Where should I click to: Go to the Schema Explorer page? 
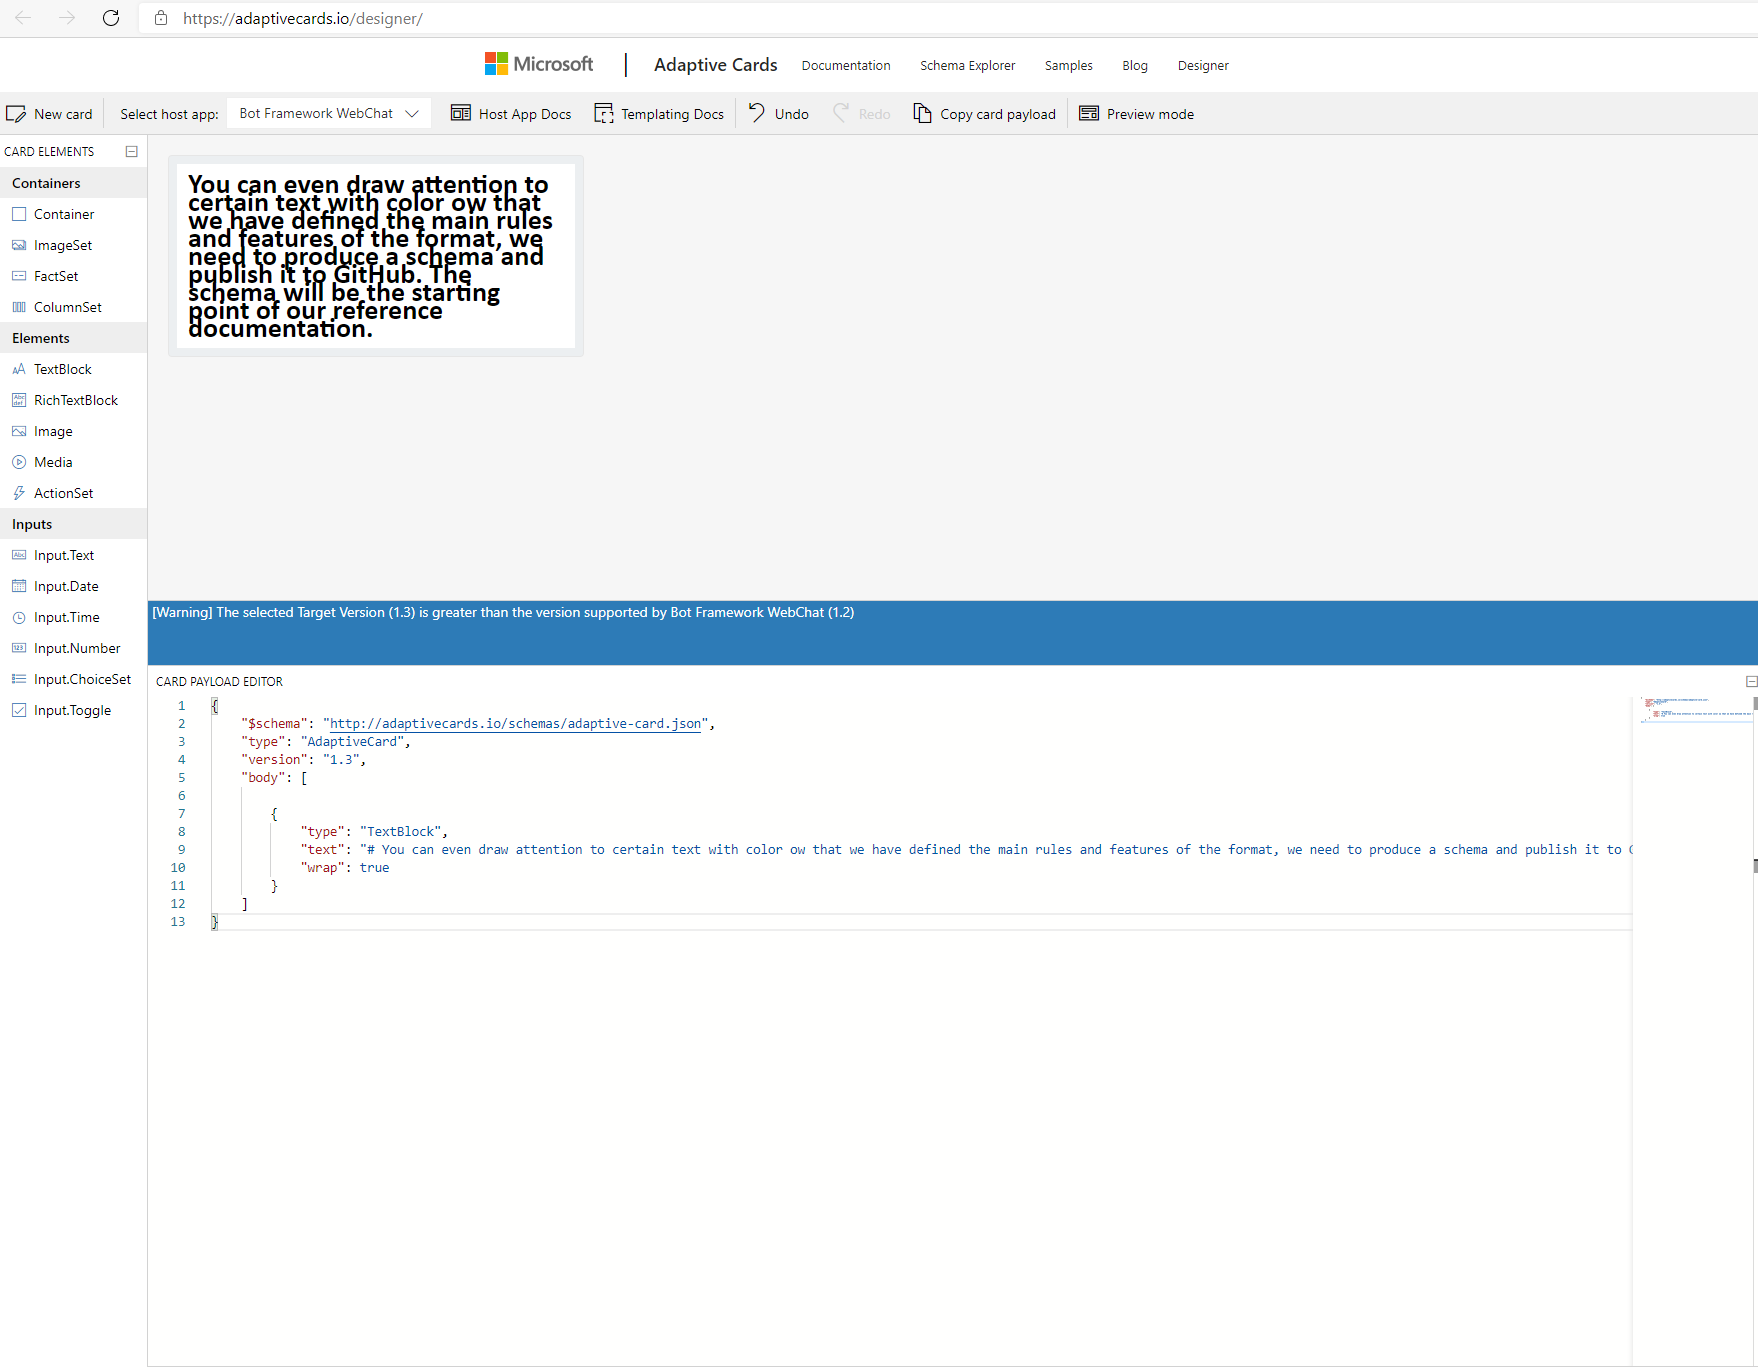967,65
